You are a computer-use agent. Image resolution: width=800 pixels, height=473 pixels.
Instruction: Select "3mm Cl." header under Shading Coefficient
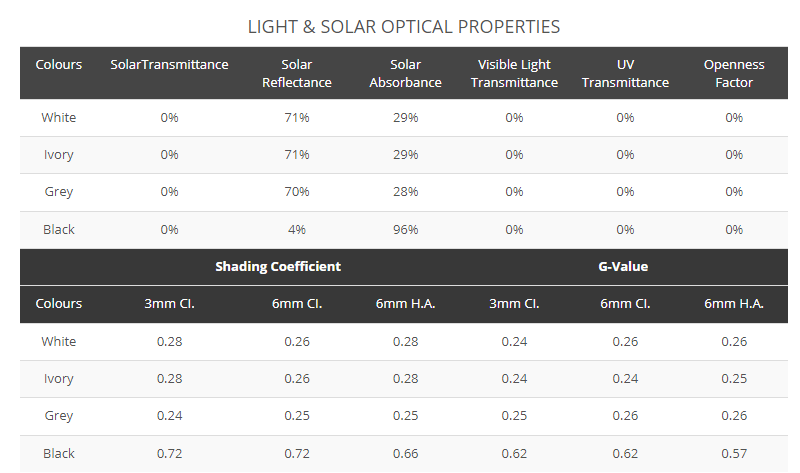pos(169,304)
